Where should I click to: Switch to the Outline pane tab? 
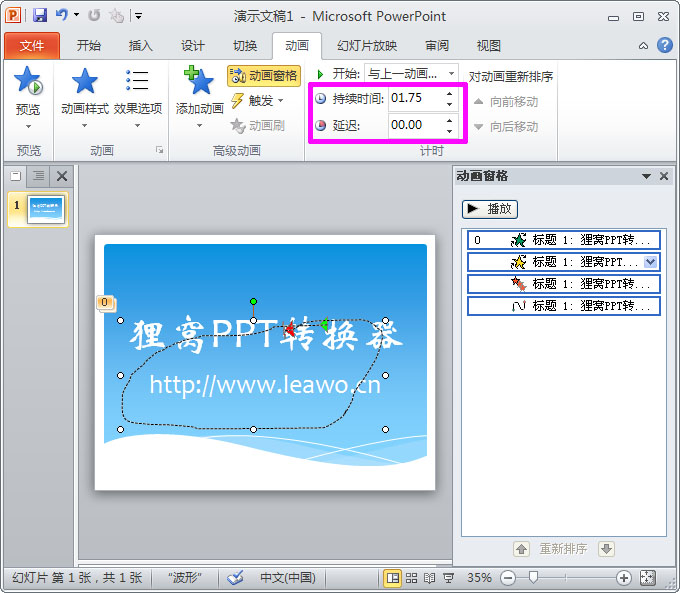(x=39, y=176)
